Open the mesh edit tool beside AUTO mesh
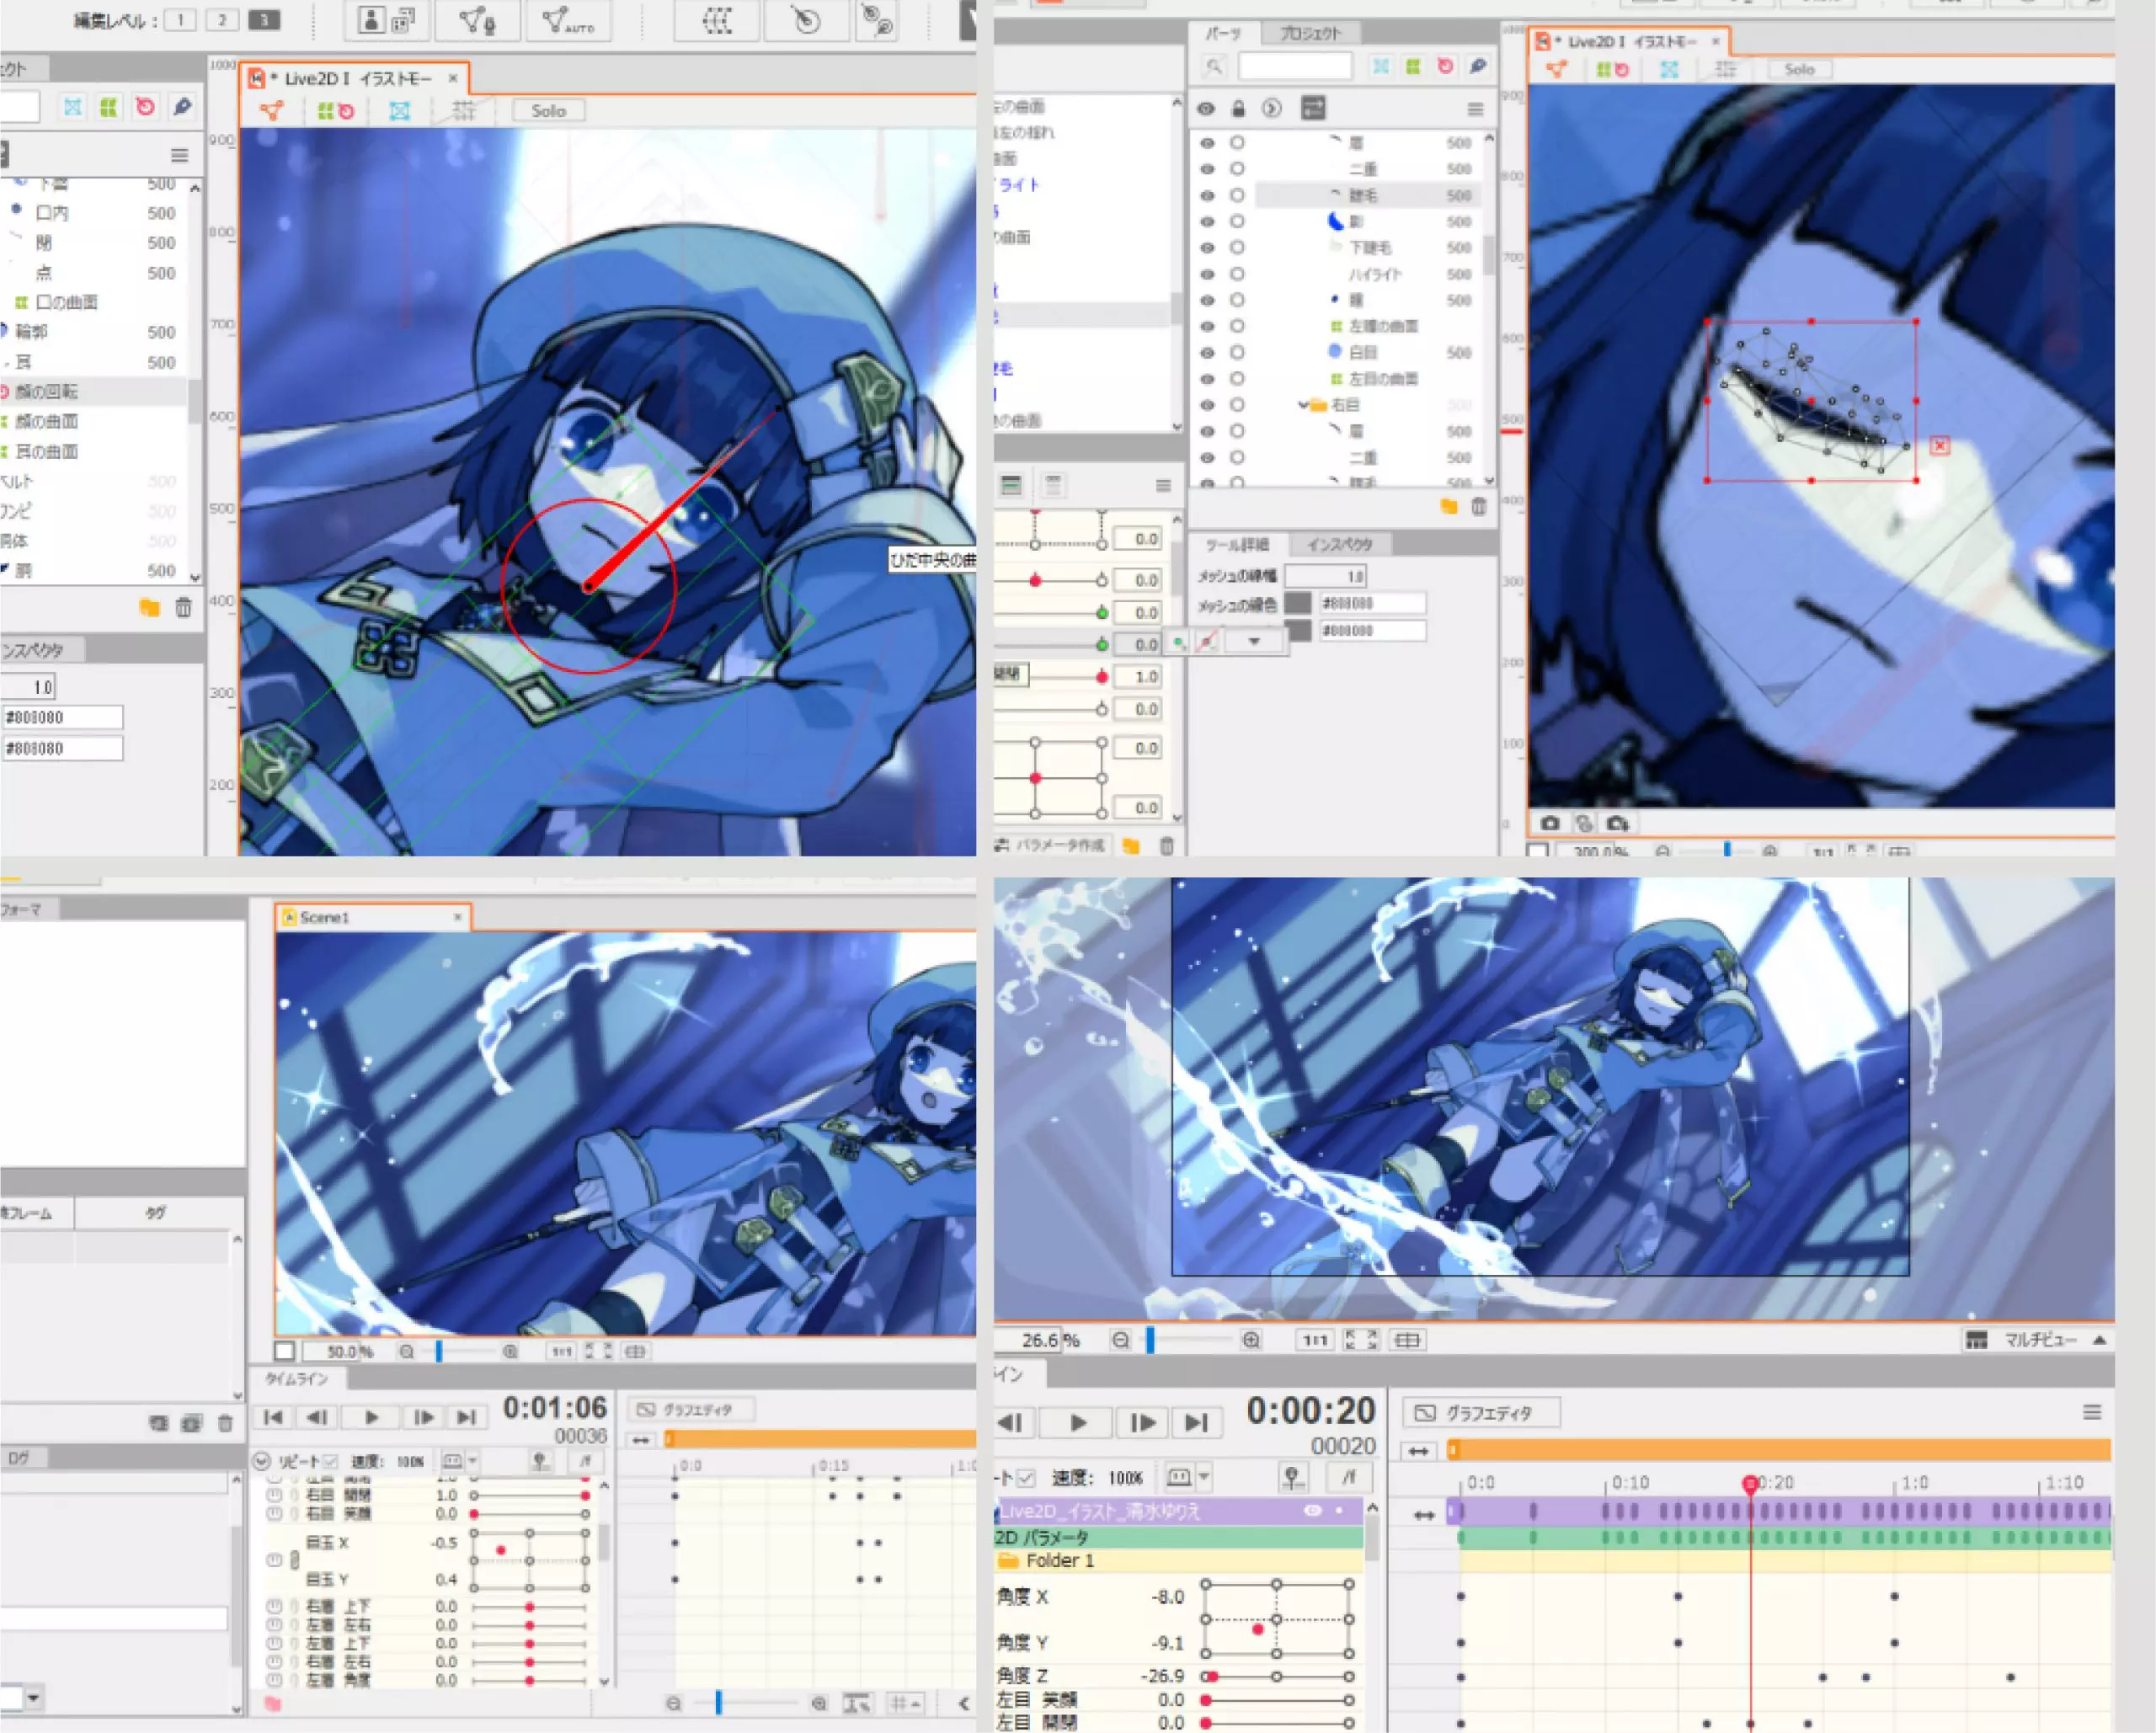Screen dimensions: 2156x1733 click(x=477, y=20)
